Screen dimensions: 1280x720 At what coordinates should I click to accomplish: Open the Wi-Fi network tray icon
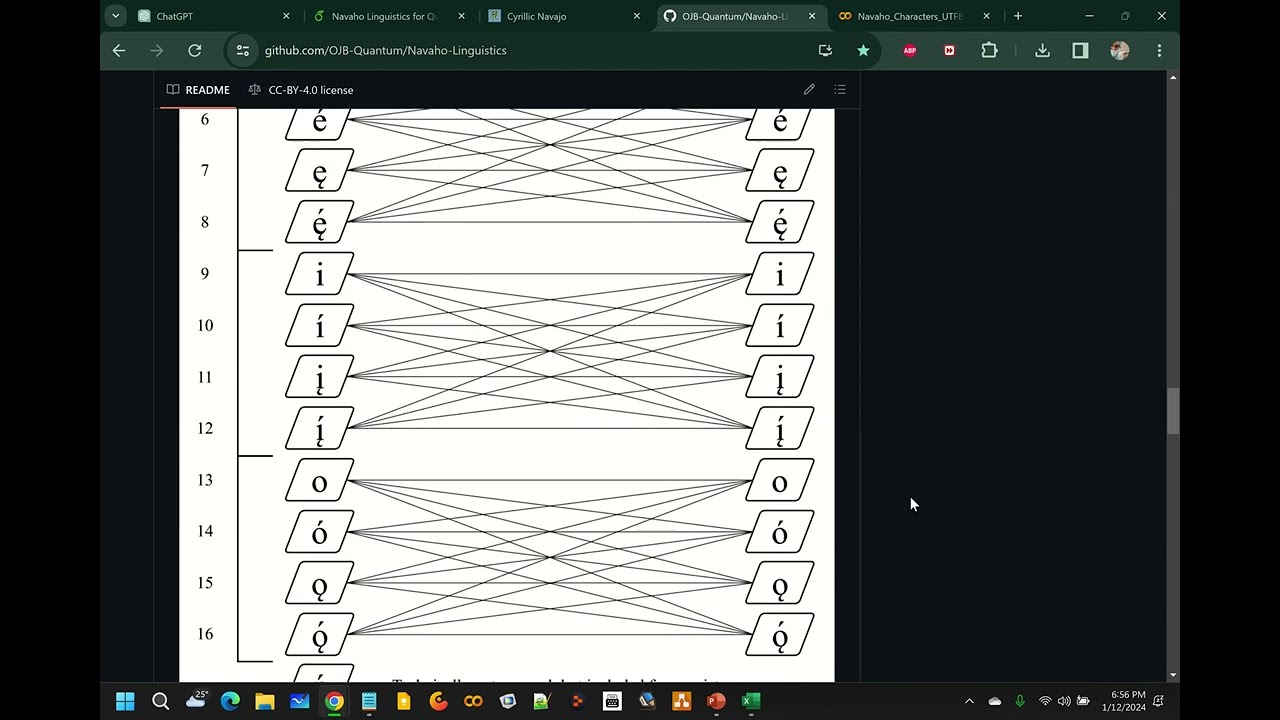(x=1045, y=701)
